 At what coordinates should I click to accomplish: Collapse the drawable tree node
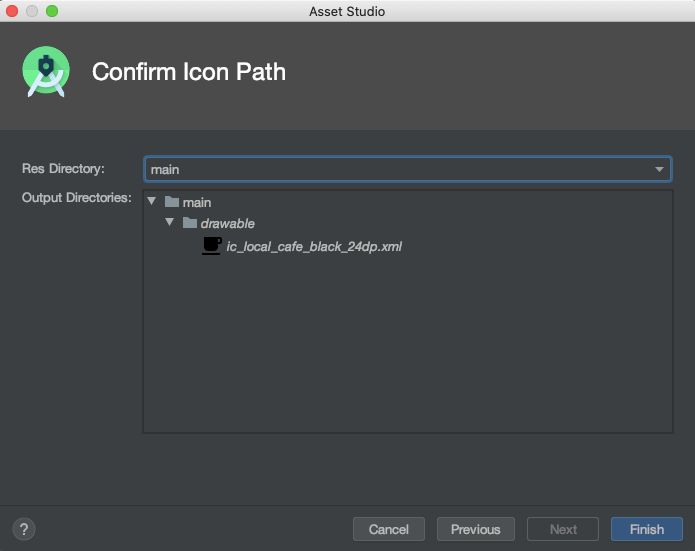tap(169, 222)
